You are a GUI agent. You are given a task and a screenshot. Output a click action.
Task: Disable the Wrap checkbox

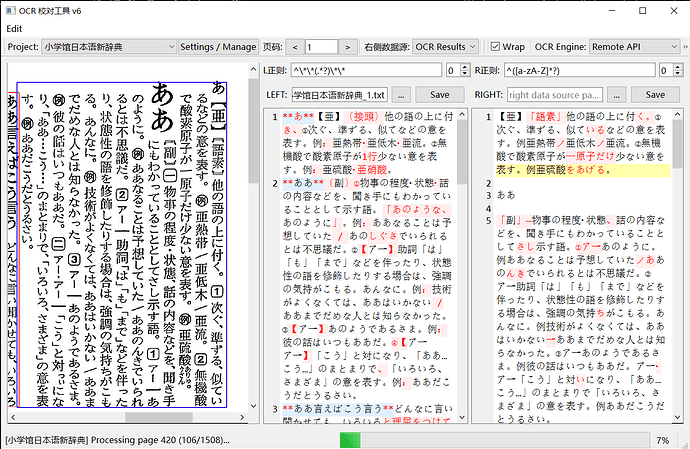click(495, 47)
